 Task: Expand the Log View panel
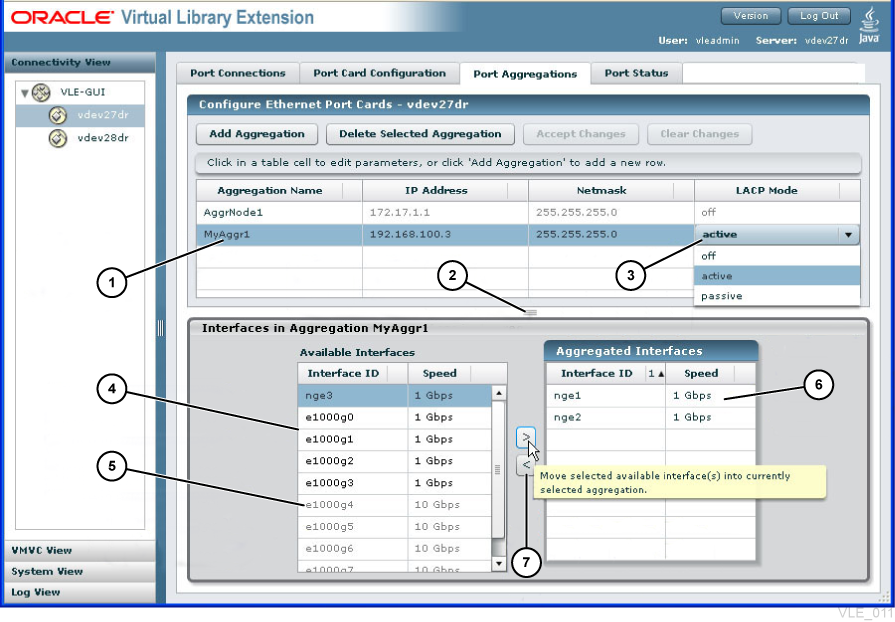click(x=79, y=592)
